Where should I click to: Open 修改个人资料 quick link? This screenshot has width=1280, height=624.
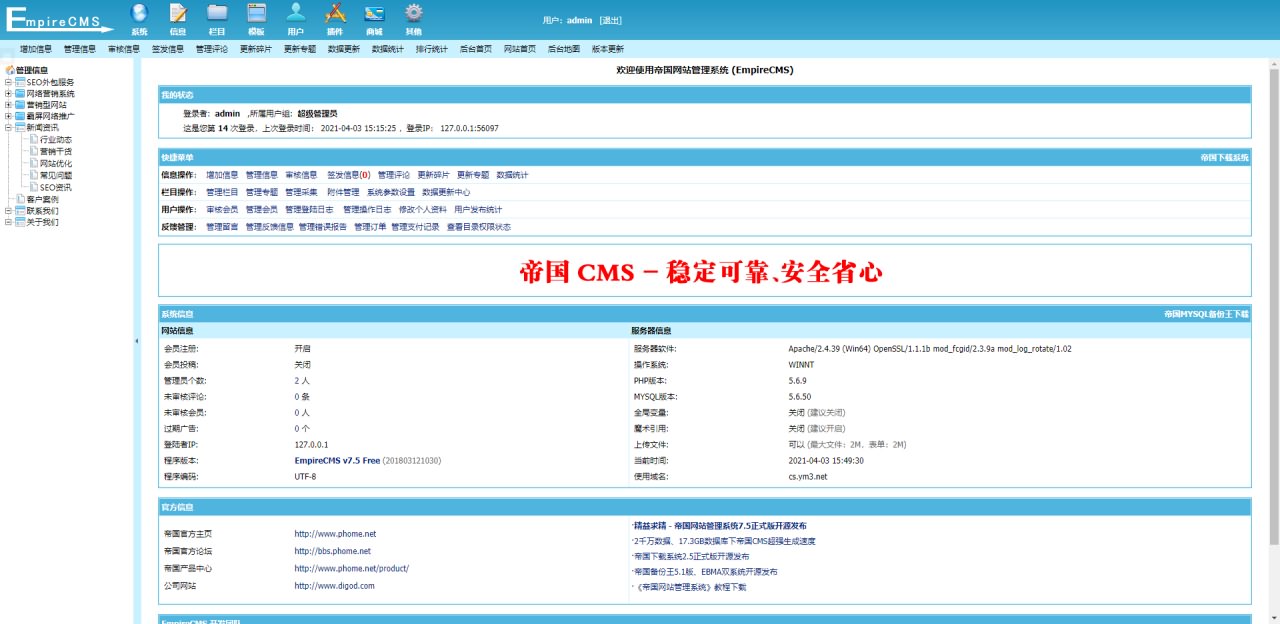pyautogui.click(x=423, y=210)
